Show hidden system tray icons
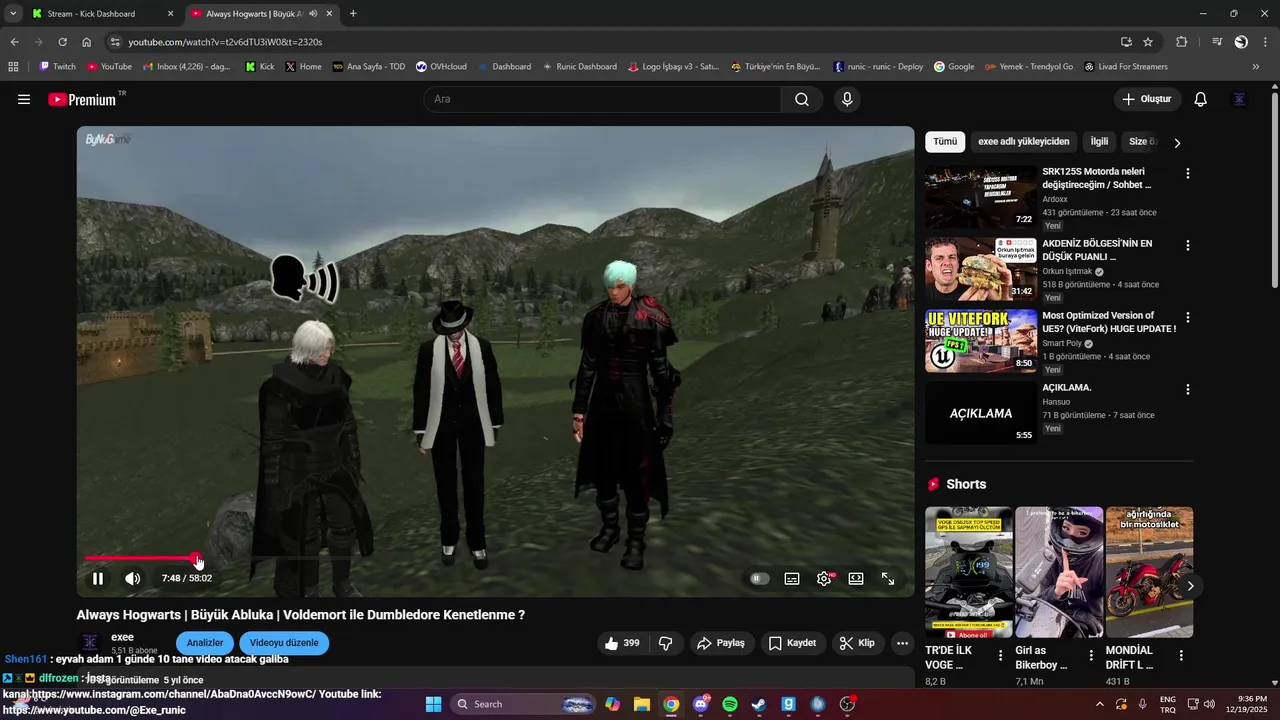Screen dimensions: 1280x720 coord(1100,704)
